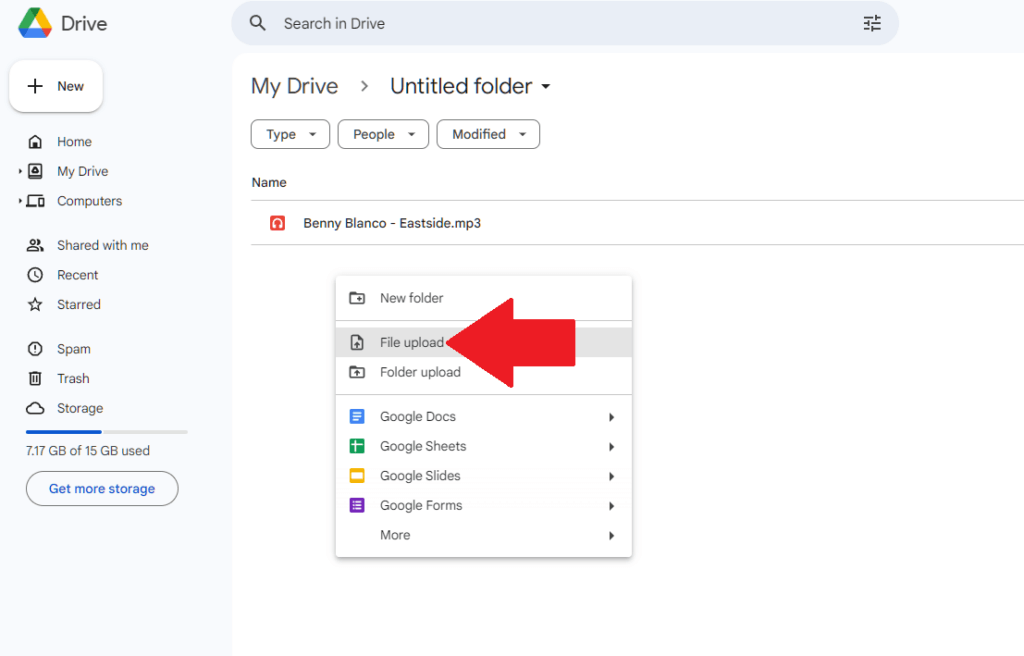The image size is (1024, 656).
Task: Open Trash label in the sidebar
Action: tap(72, 378)
